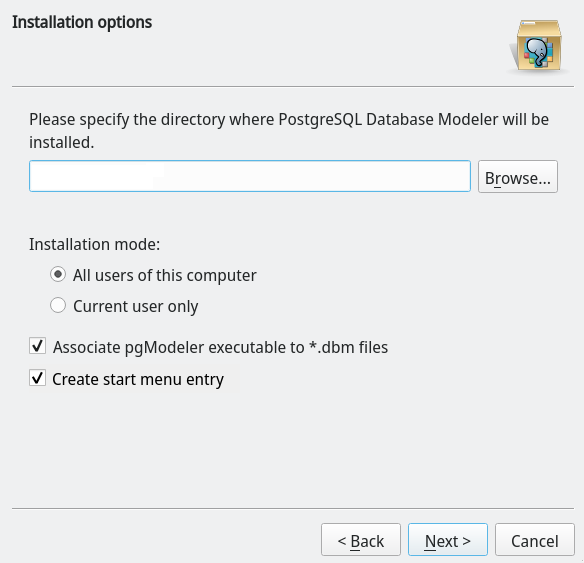The height and width of the screenshot is (563, 584).
Task: Click the "Create start menu entry" label
Action: 138,379
